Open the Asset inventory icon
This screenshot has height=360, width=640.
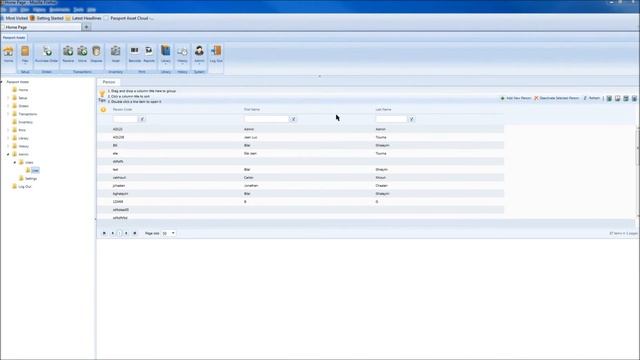(x=116, y=54)
